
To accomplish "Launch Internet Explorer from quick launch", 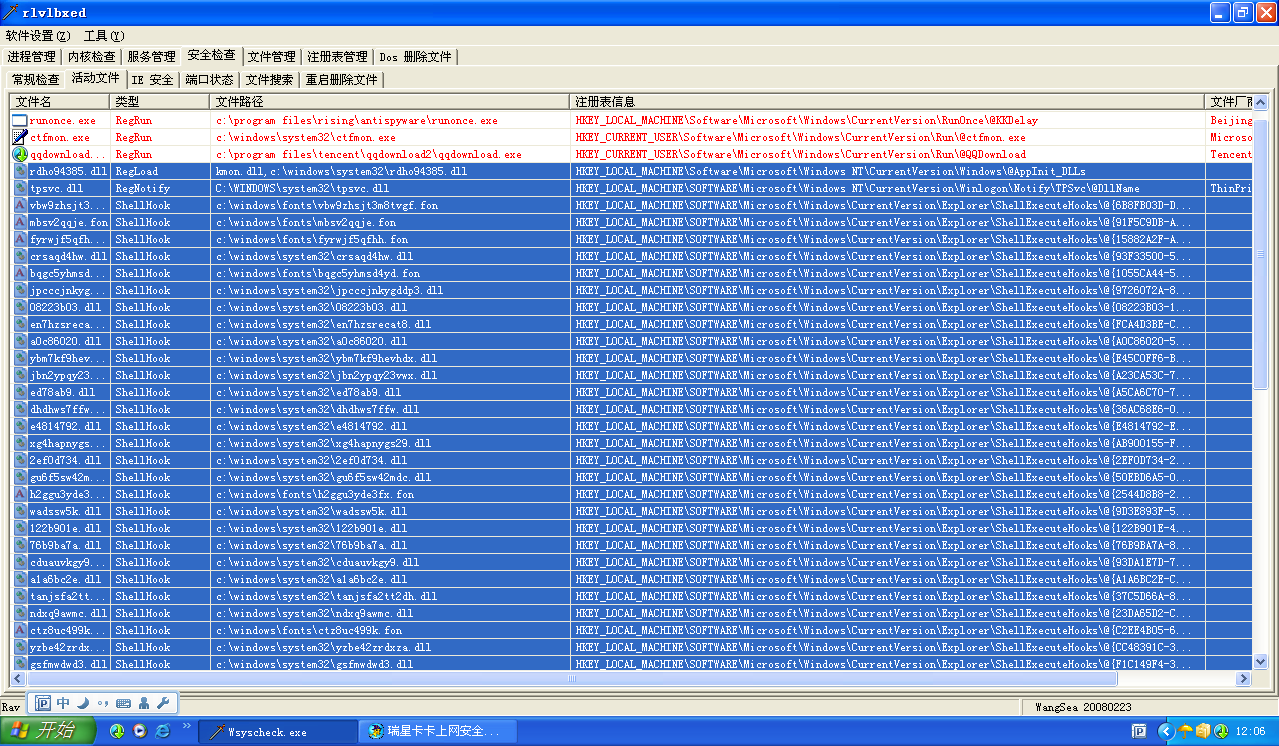I will [163, 731].
